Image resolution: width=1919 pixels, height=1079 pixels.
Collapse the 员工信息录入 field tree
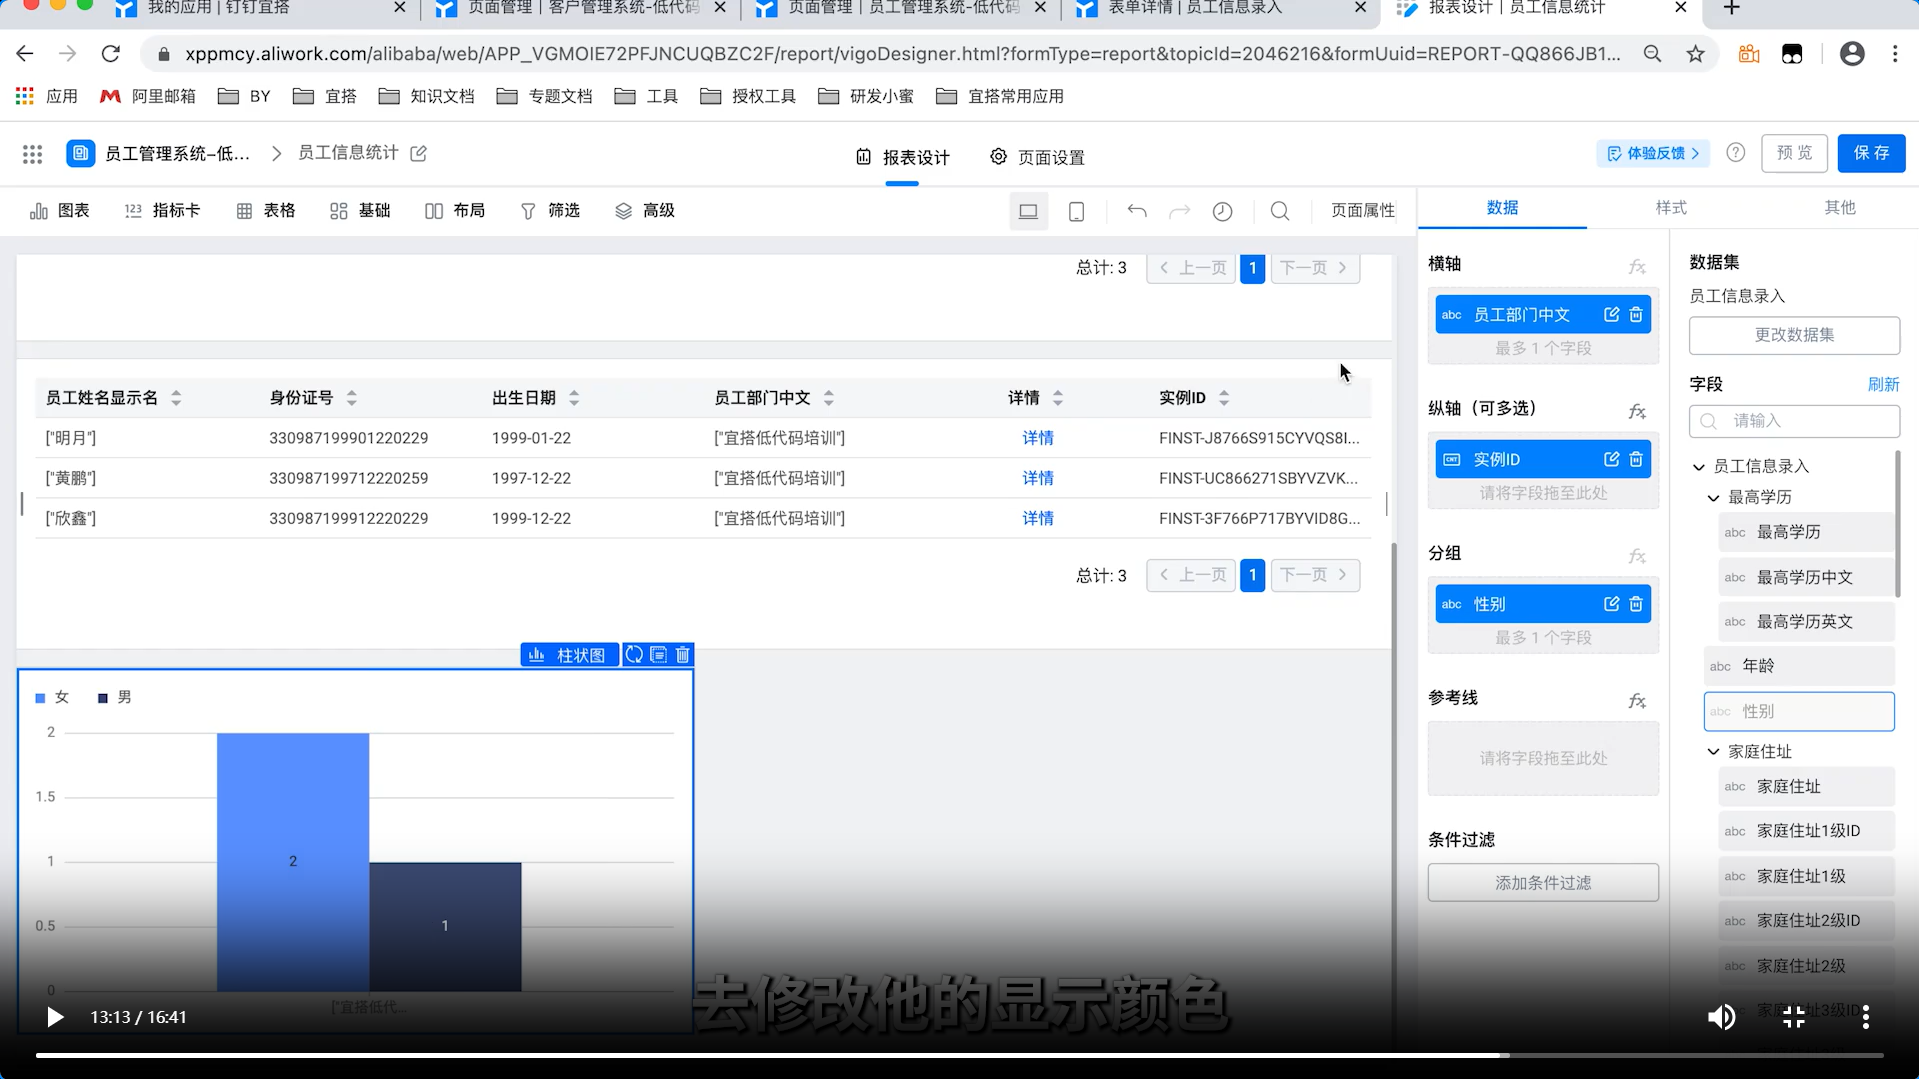point(1698,467)
